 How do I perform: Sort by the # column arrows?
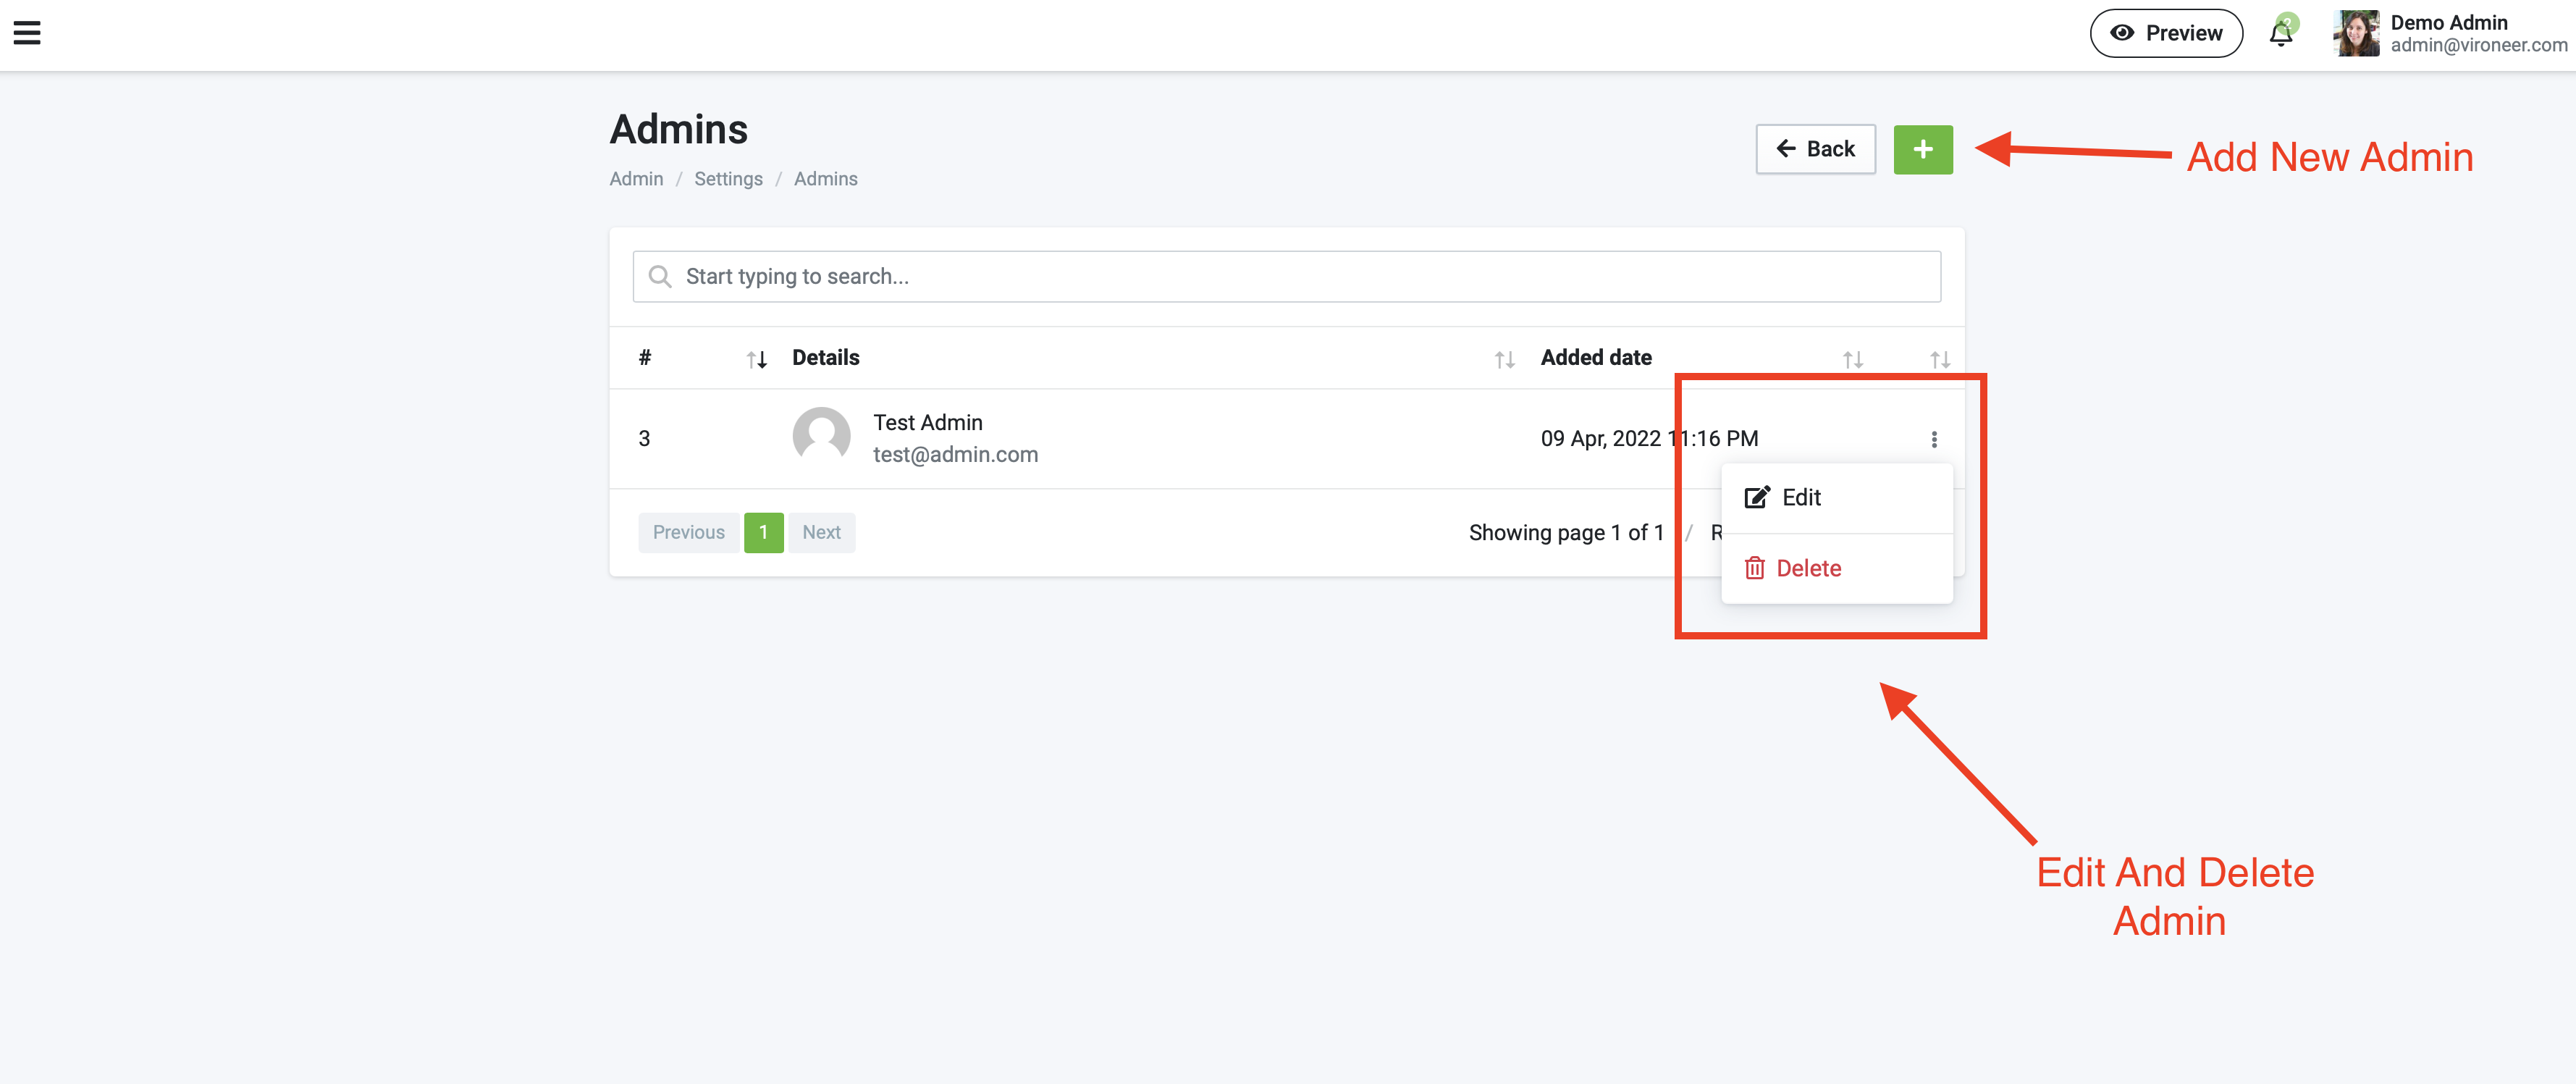[756, 359]
